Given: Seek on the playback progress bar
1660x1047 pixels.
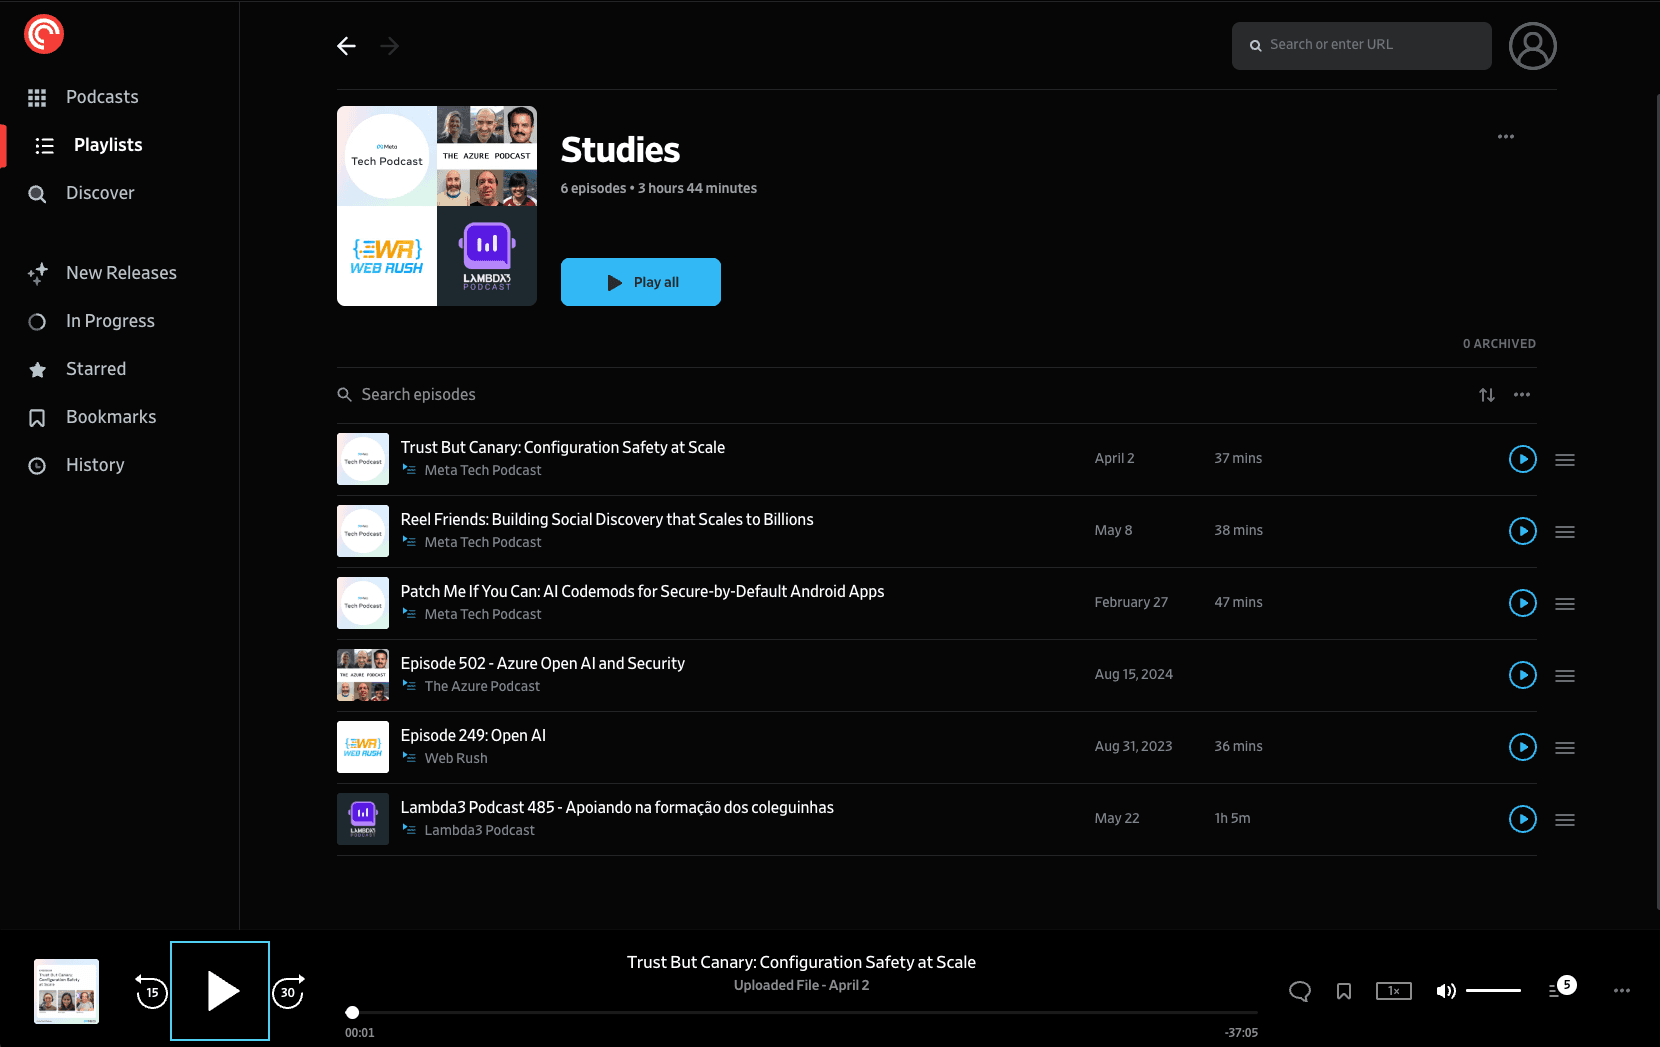Looking at the screenshot, I should [801, 1012].
